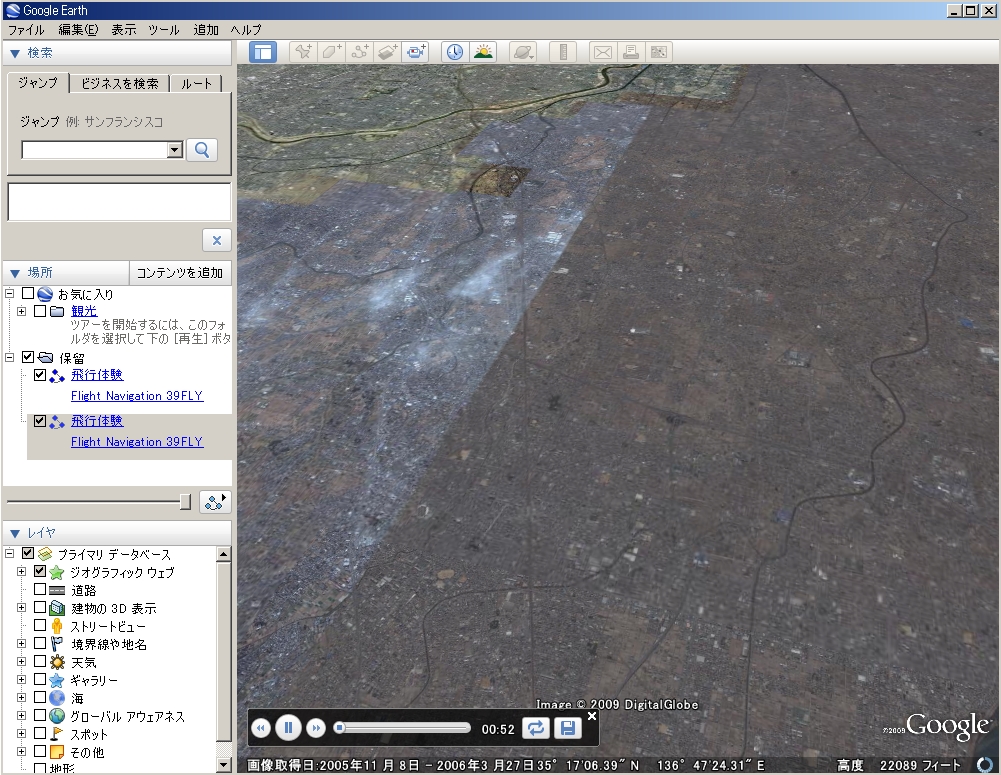Collapse the 検索 search panel
The height and width of the screenshot is (775, 1001).
click(15, 54)
